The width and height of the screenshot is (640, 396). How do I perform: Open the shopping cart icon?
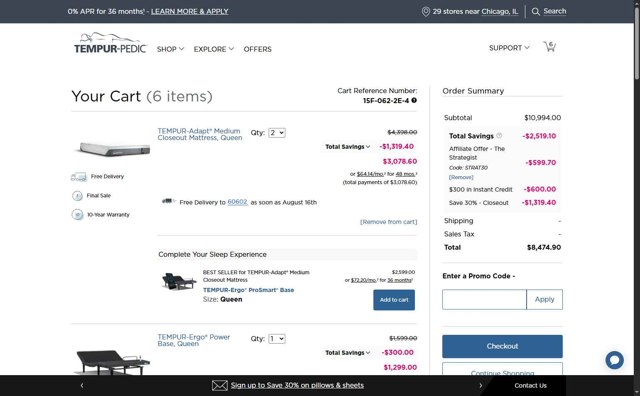549,47
